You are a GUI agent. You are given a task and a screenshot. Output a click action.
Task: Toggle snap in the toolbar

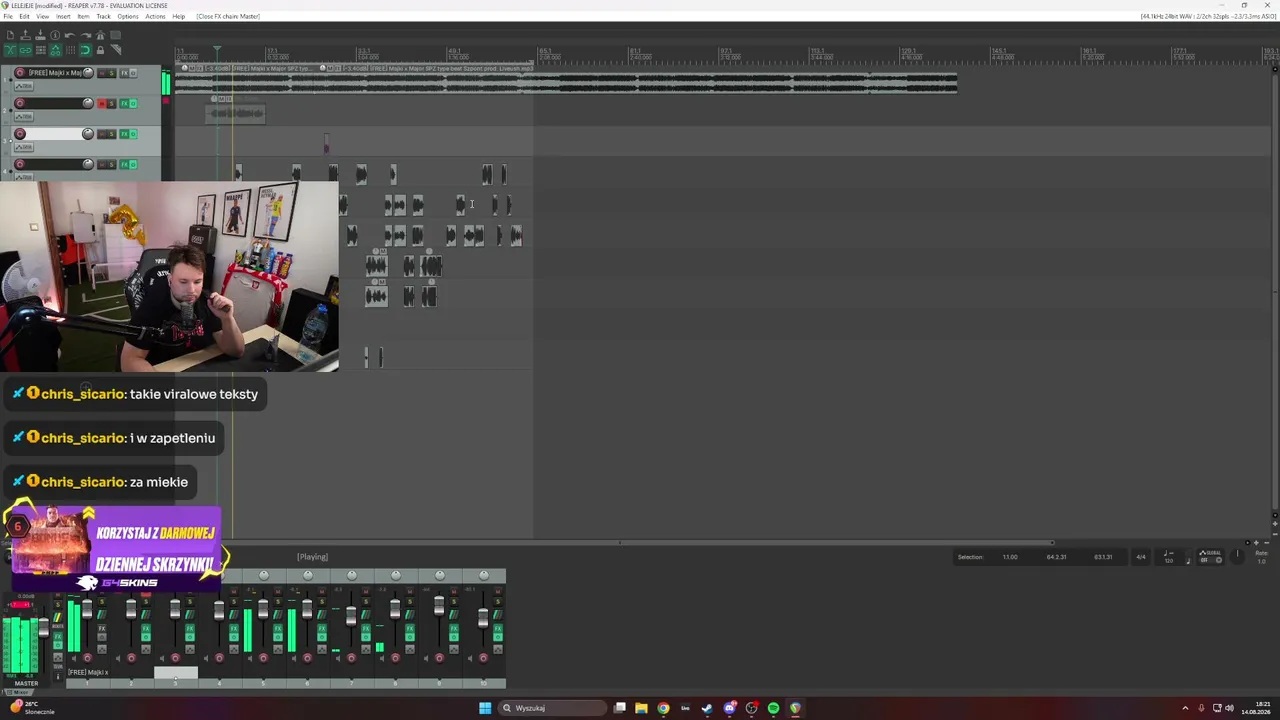click(x=85, y=50)
